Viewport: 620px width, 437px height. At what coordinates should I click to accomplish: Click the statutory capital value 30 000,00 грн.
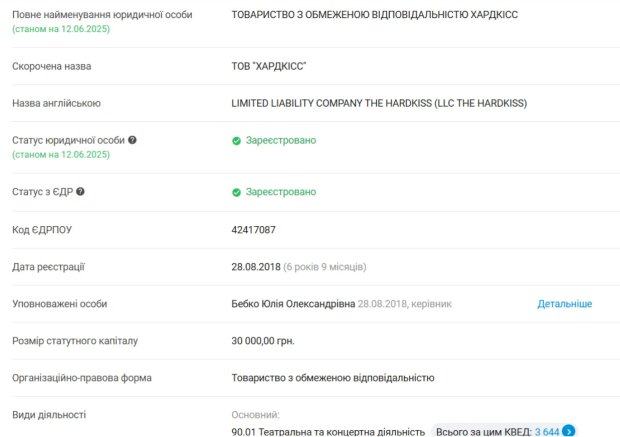point(262,340)
